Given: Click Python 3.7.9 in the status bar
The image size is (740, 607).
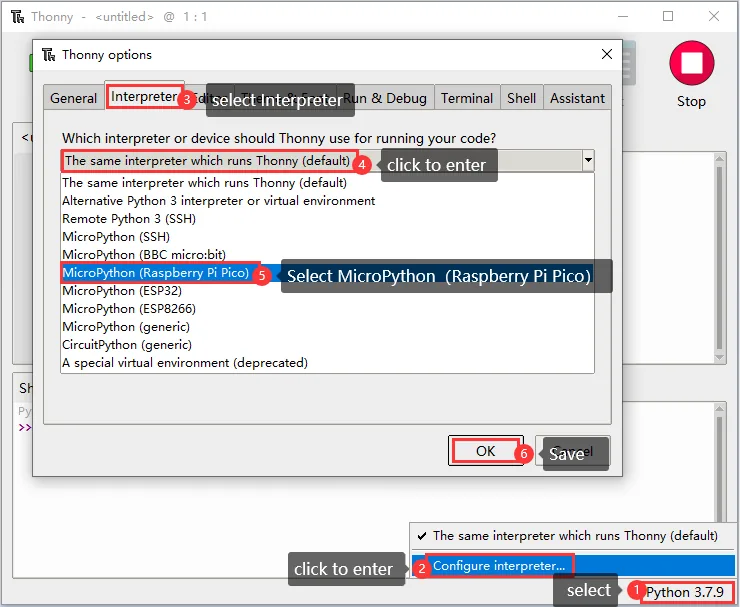Looking at the screenshot, I should pyautogui.click(x=685, y=592).
